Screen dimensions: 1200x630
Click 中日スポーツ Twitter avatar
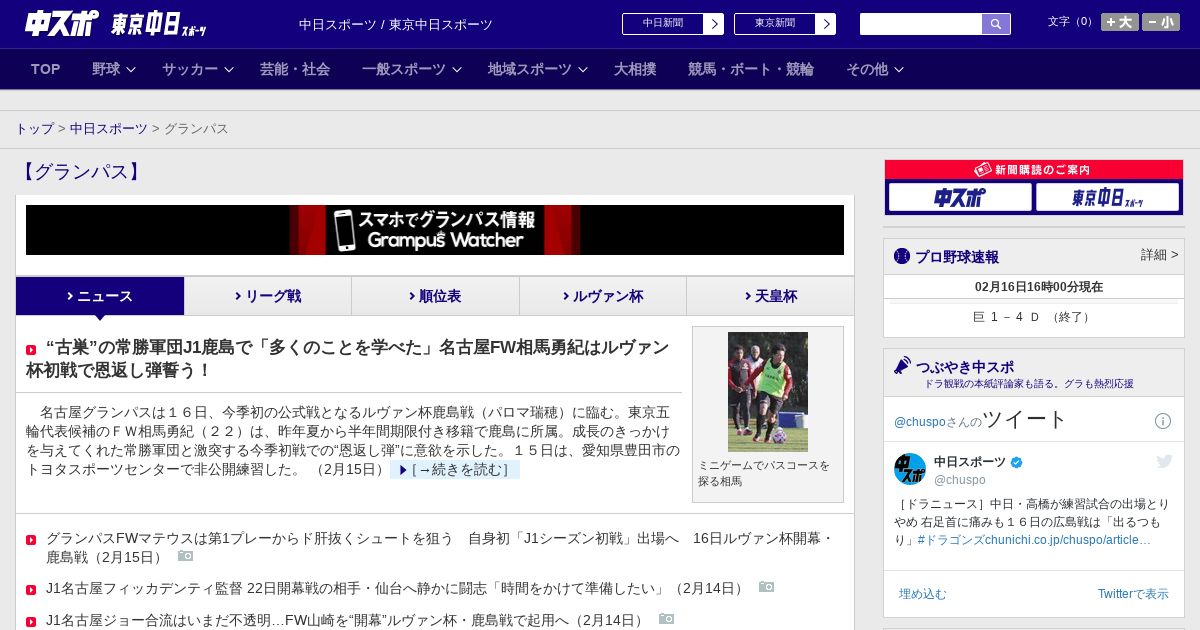tap(910, 469)
